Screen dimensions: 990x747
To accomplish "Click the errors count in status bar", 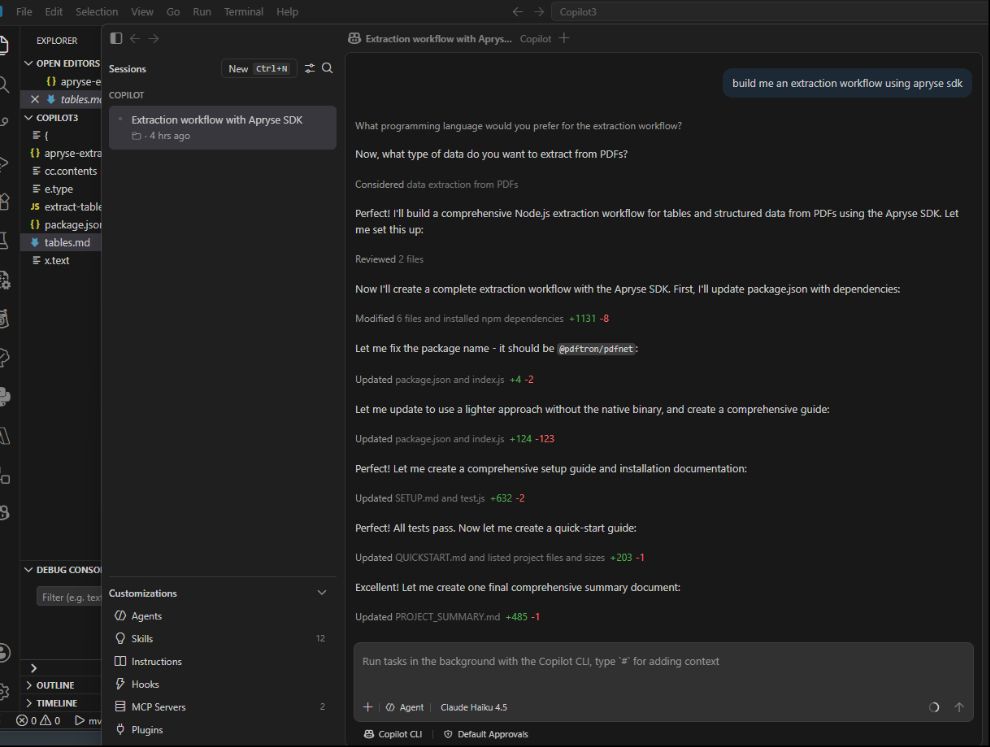I will pos(27,720).
